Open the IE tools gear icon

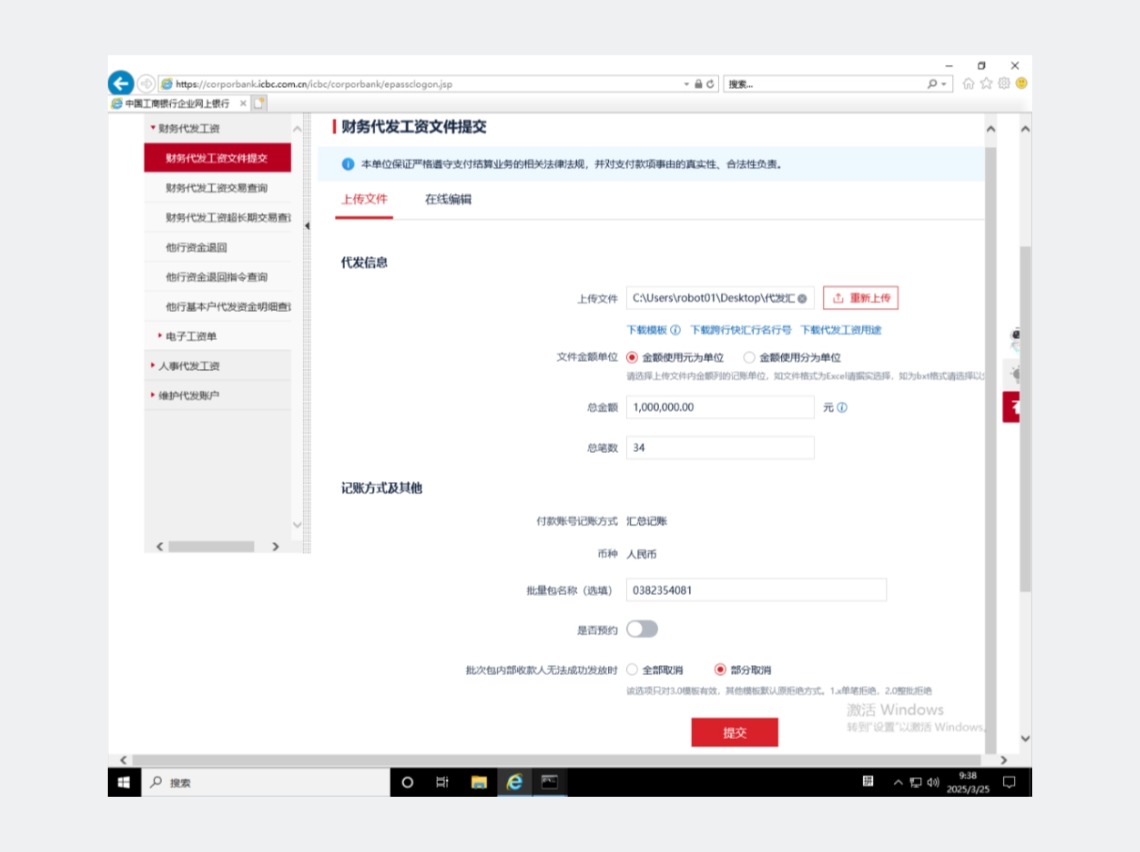click(x=1004, y=84)
